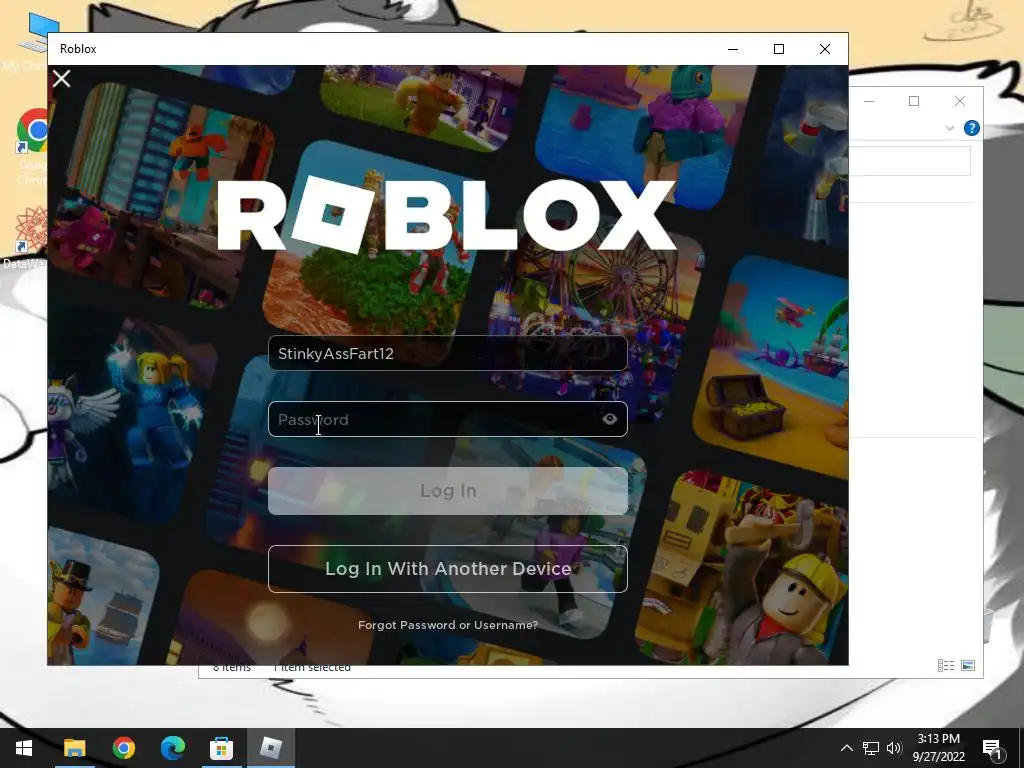Select the Roblox taskbar icon
The width and height of the screenshot is (1024, 768).
pos(271,748)
